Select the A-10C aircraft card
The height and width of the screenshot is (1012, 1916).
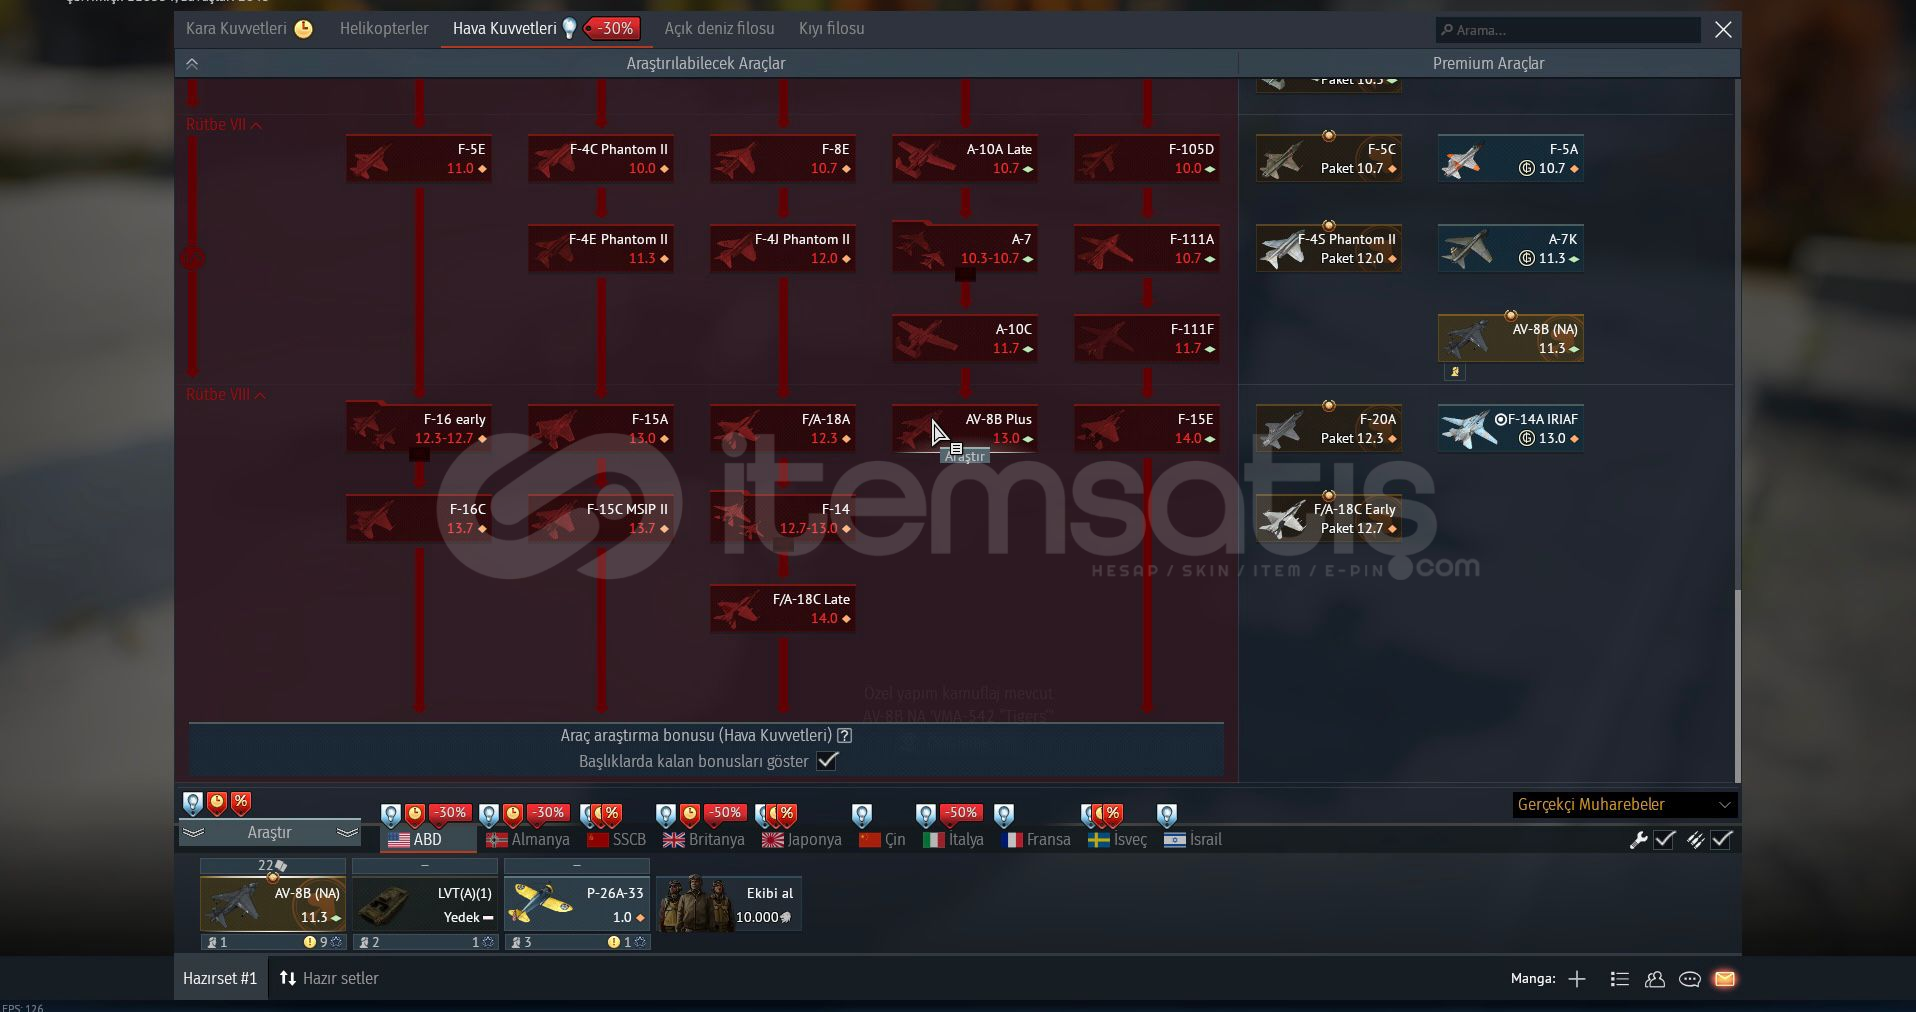[965, 339]
